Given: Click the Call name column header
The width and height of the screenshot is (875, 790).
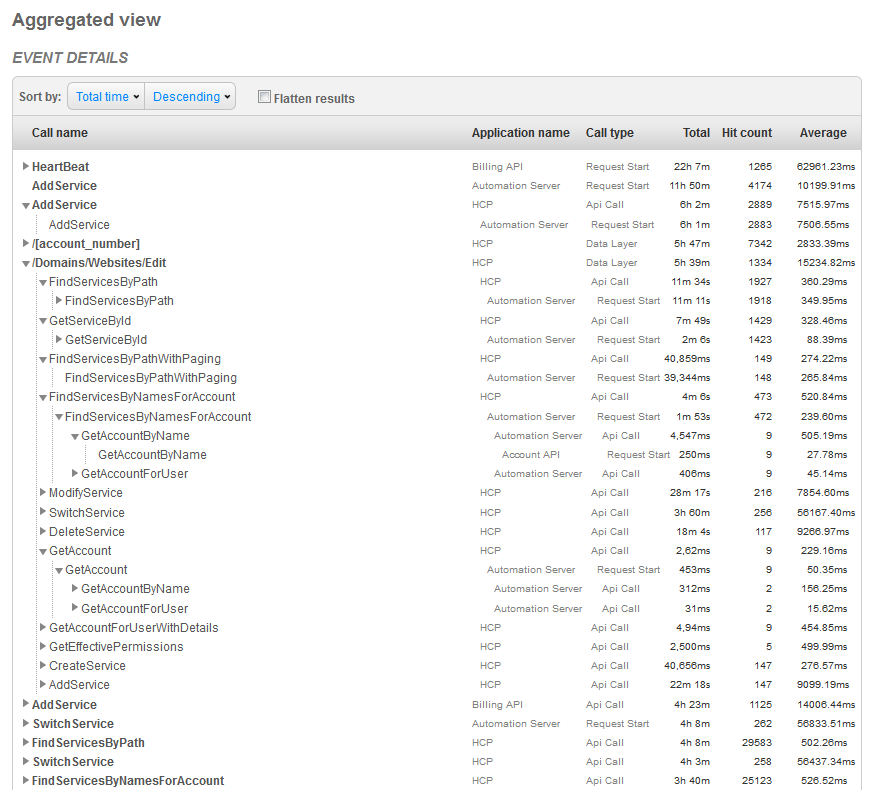Looking at the screenshot, I should [x=60, y=133].
